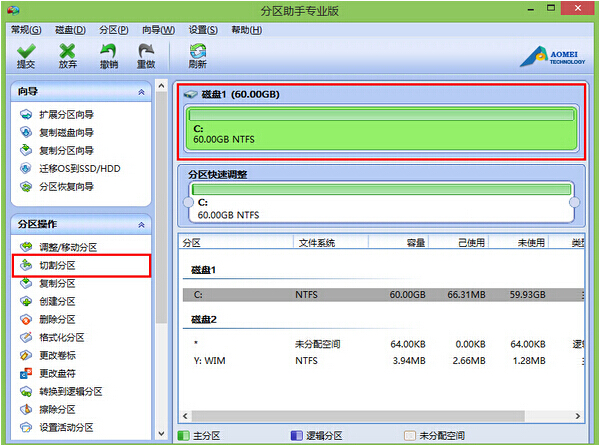Select the 复制分区 operation icon
This screenshot has height=445, width=599.
[x=26, y=283]
